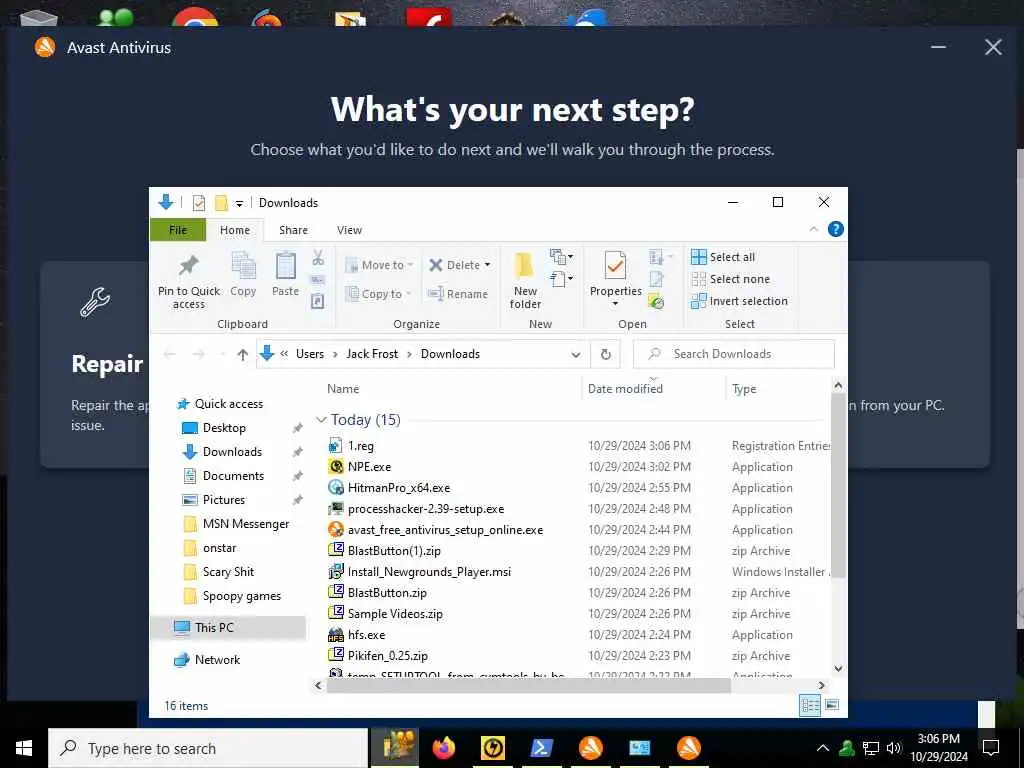Click the Up one level arrow

coord(242,355)
